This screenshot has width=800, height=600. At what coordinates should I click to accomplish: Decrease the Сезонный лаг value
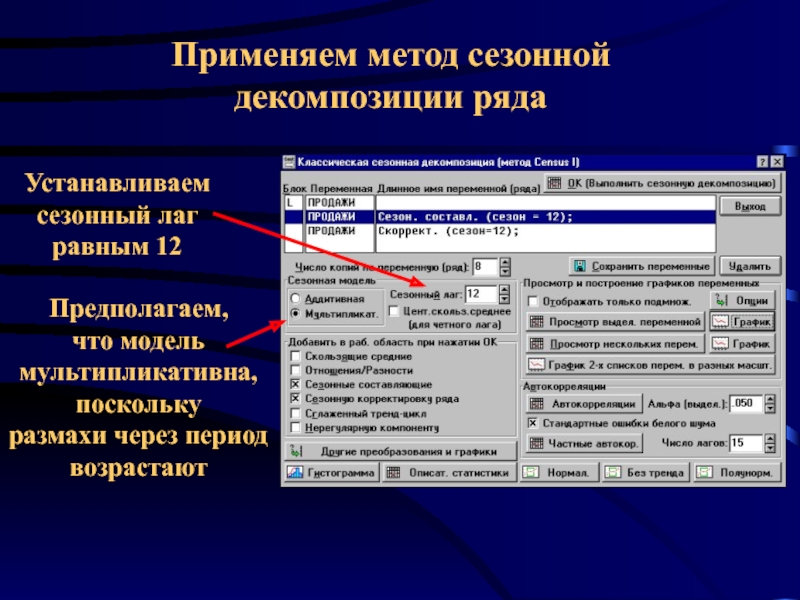click(x=504, y=298)
